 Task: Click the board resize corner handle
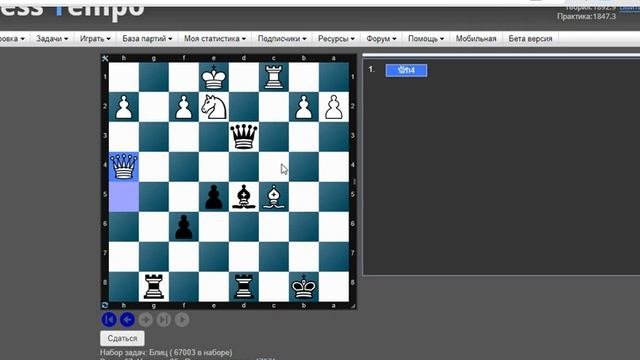[353, 306]
